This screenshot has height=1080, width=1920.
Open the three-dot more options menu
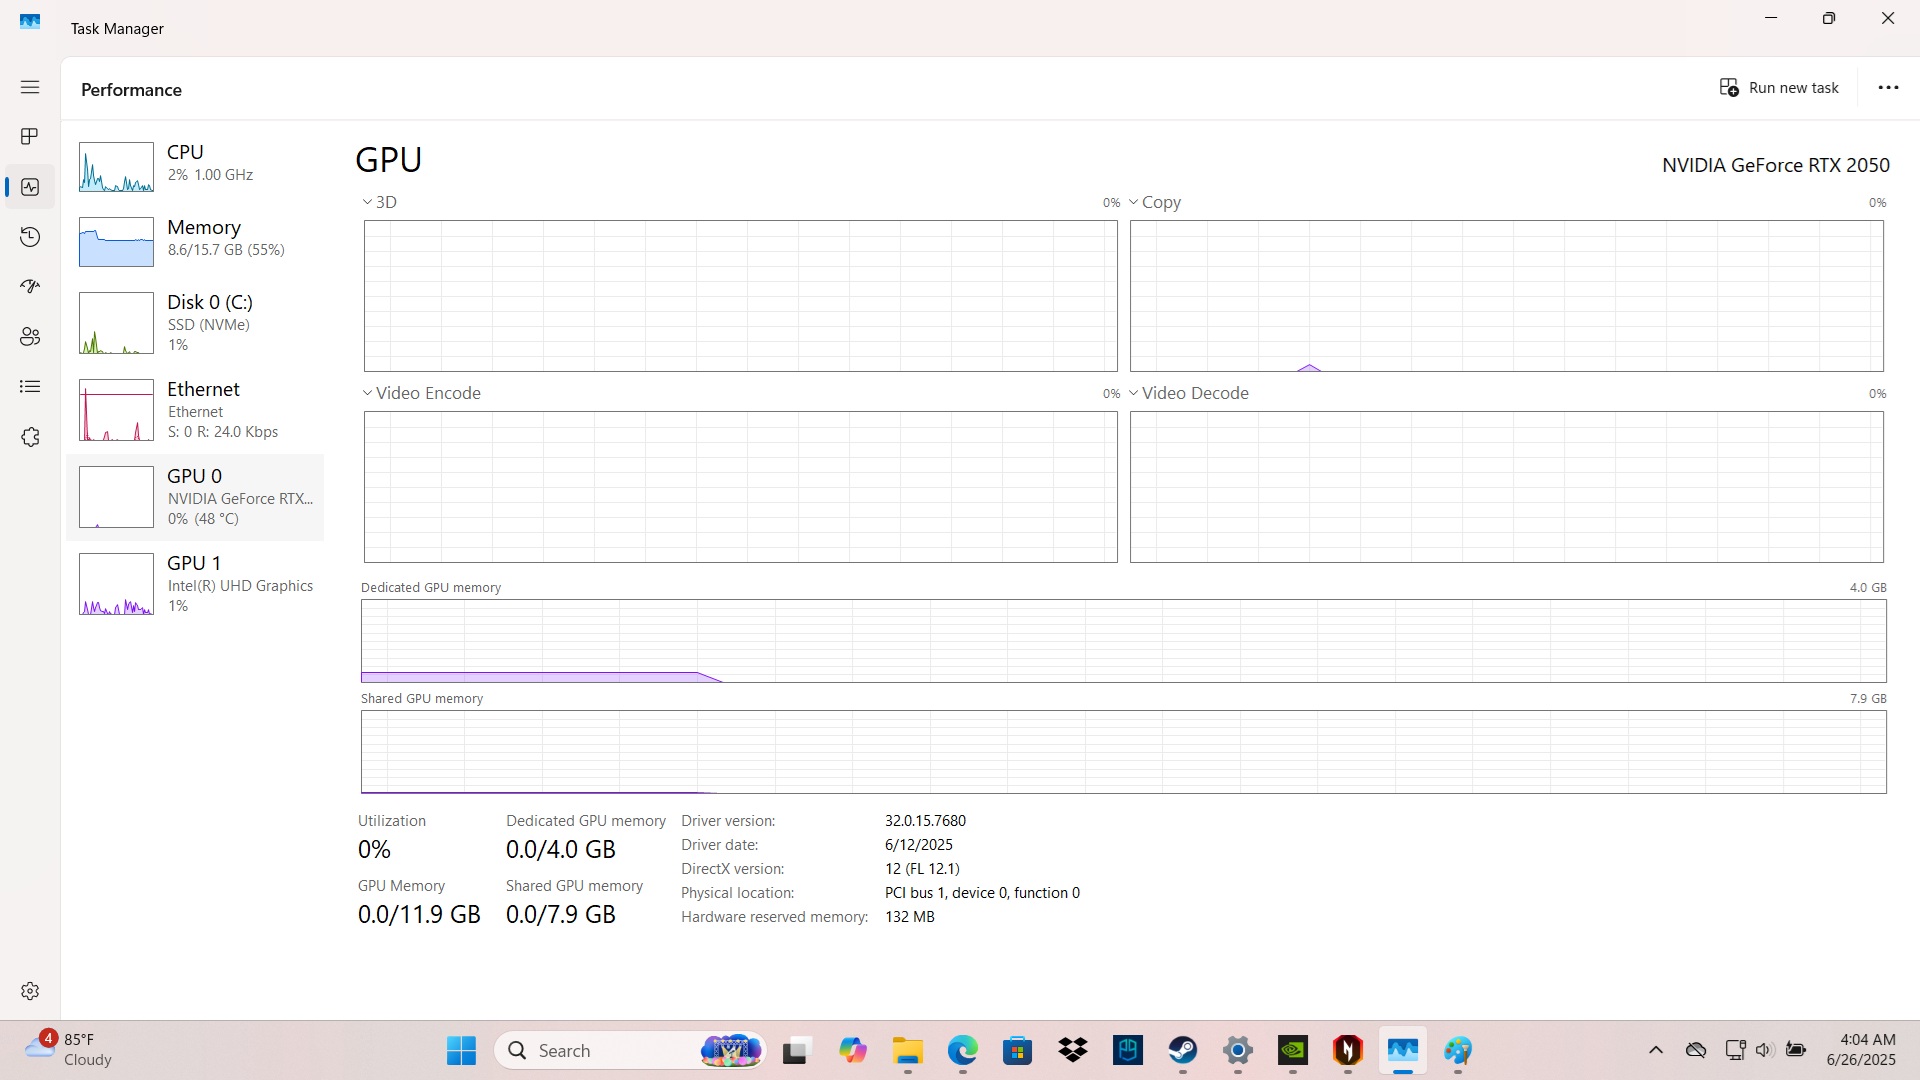tap(1888, 88)
